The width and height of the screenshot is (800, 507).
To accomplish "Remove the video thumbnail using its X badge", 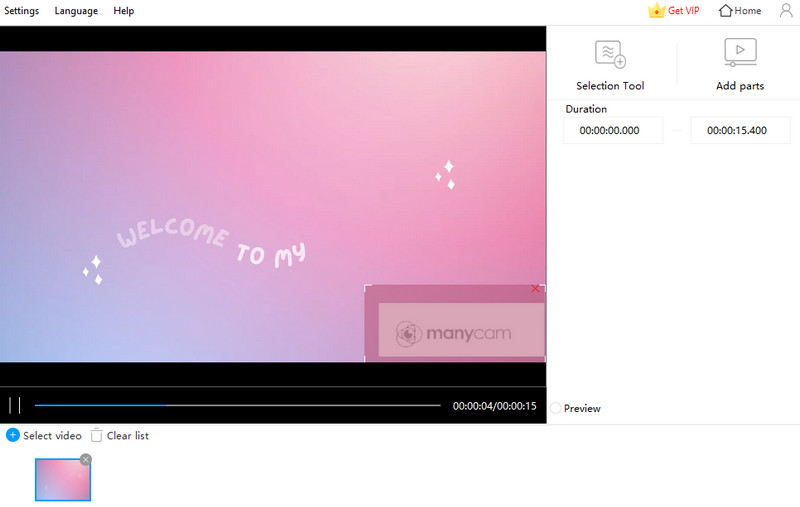I will pyautogui.click(x=86, y=459).
